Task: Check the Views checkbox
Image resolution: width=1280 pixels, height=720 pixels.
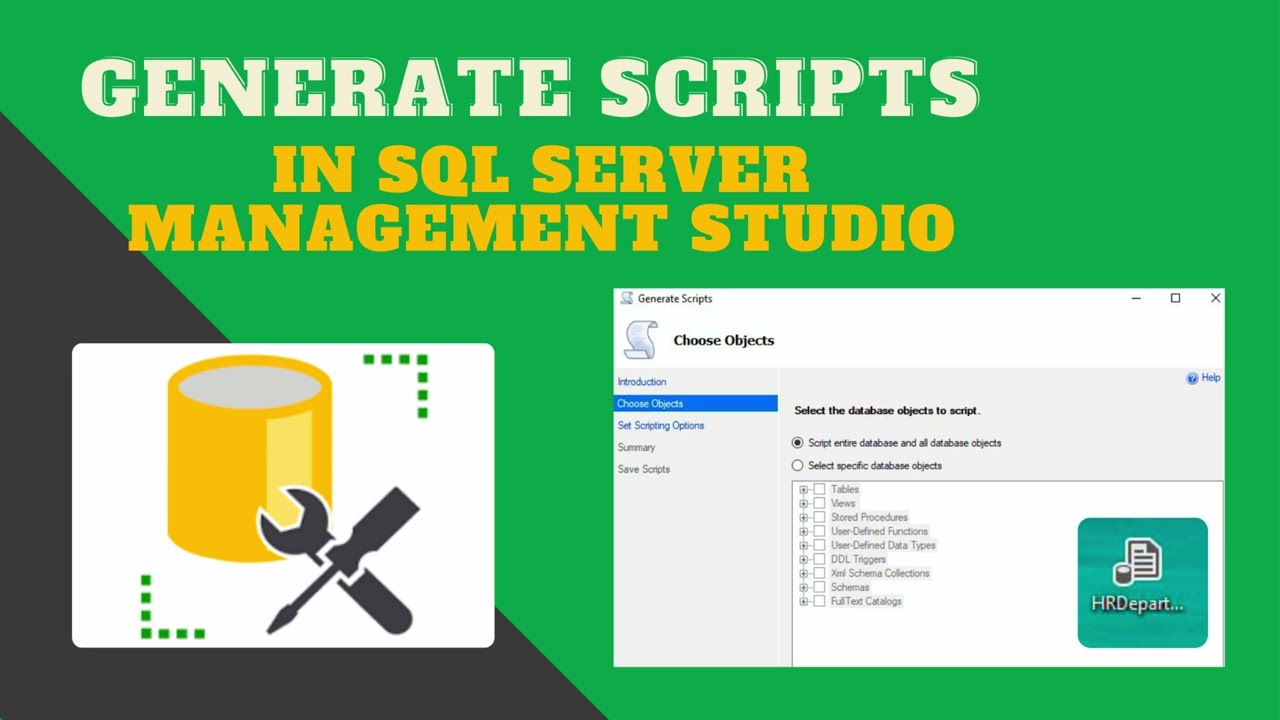Action: click(819, 504)
